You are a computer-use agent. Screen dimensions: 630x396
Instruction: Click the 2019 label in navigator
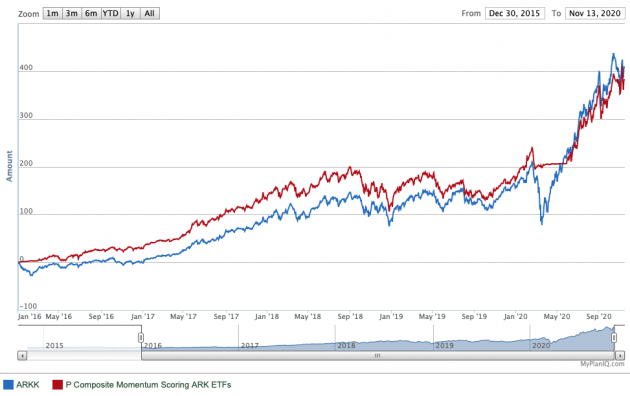pos(444,345)
